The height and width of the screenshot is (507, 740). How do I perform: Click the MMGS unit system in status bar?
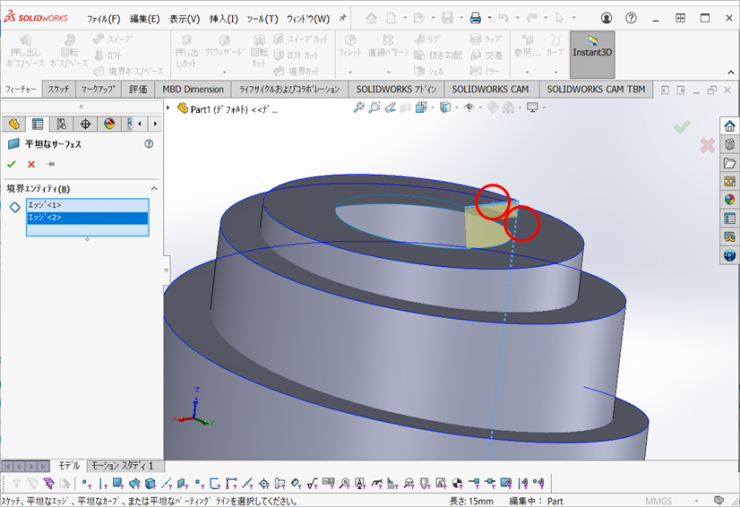point(660,500)
